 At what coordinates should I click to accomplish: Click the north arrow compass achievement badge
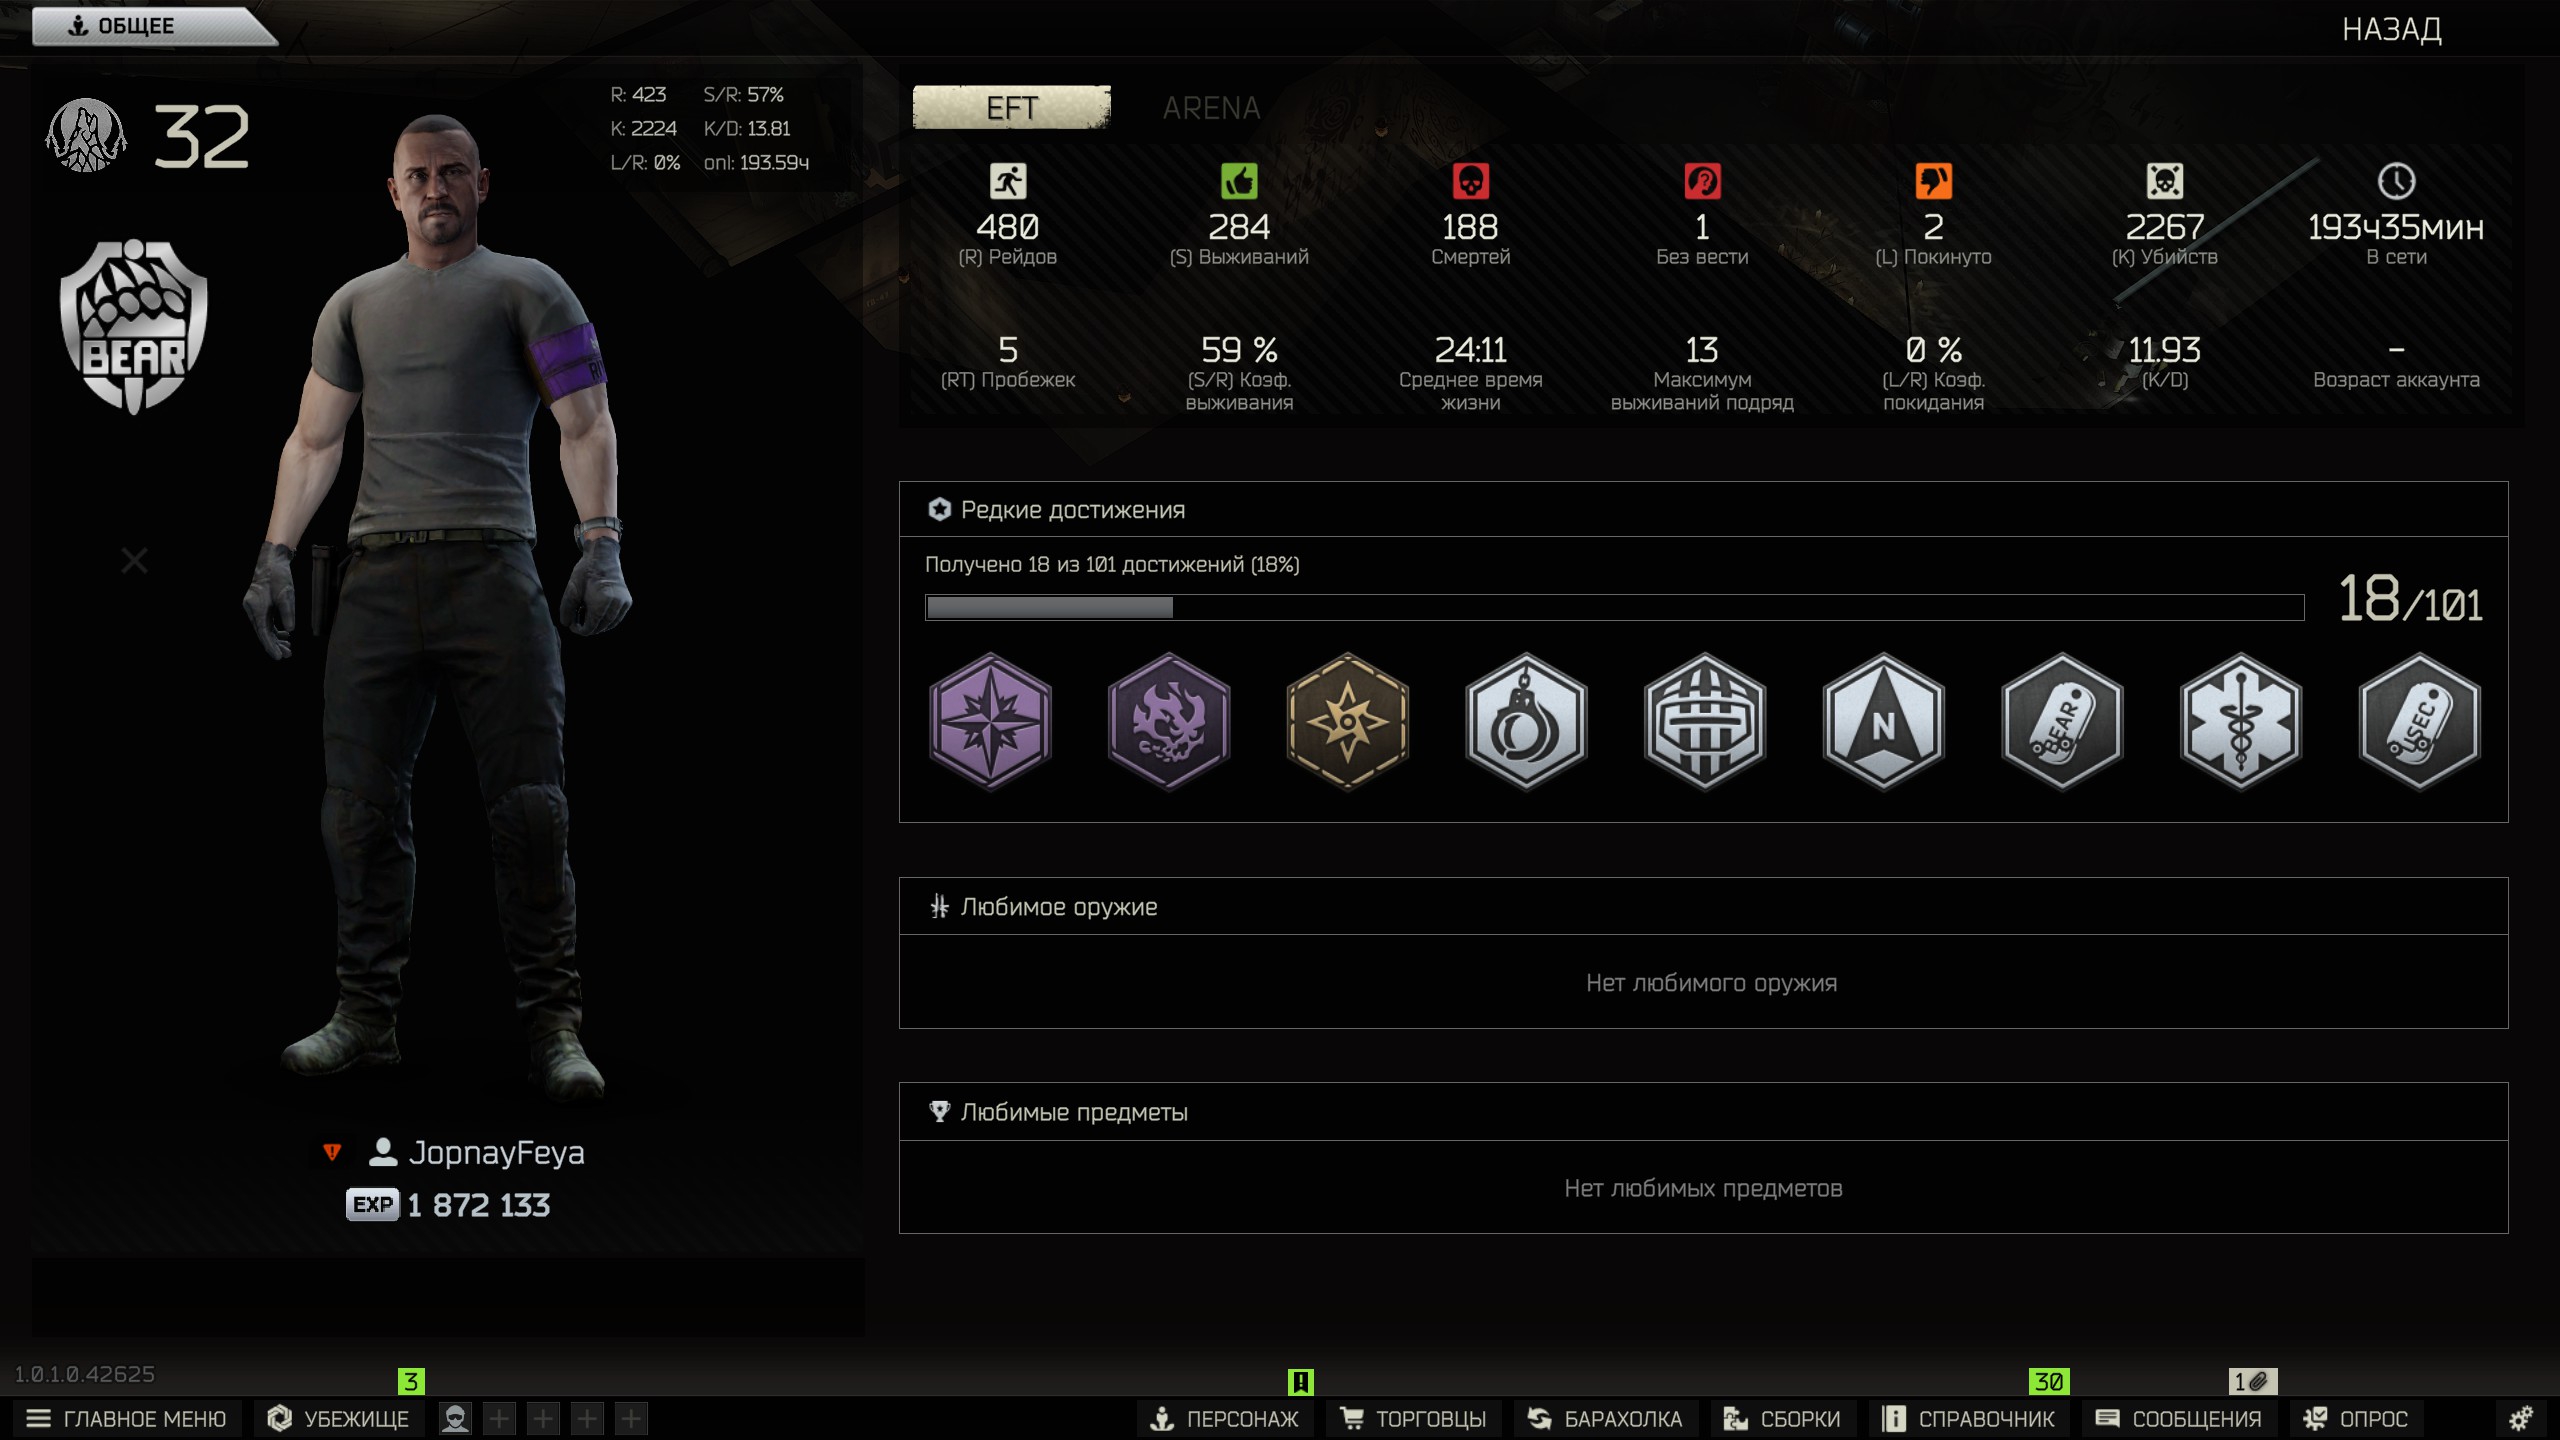[1884, 721]
